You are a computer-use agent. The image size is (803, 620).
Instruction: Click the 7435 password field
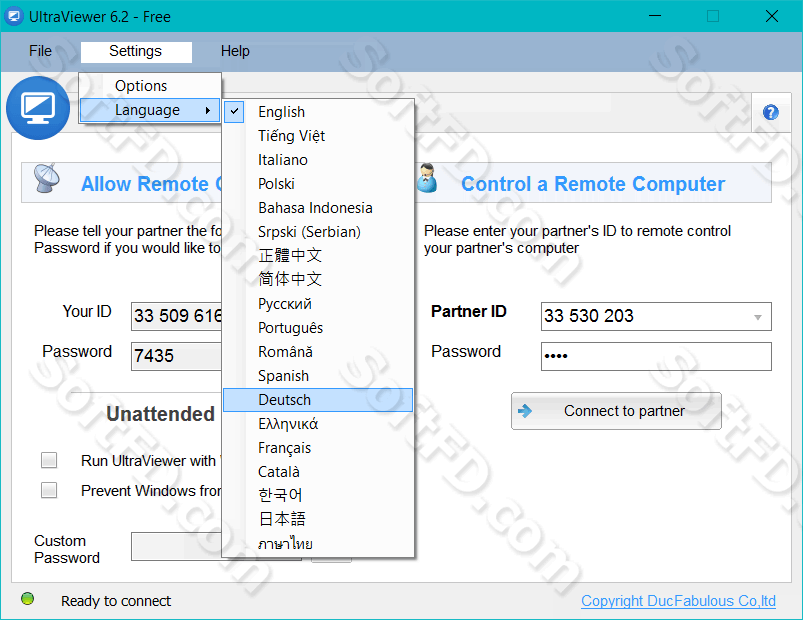click(177, 356)
